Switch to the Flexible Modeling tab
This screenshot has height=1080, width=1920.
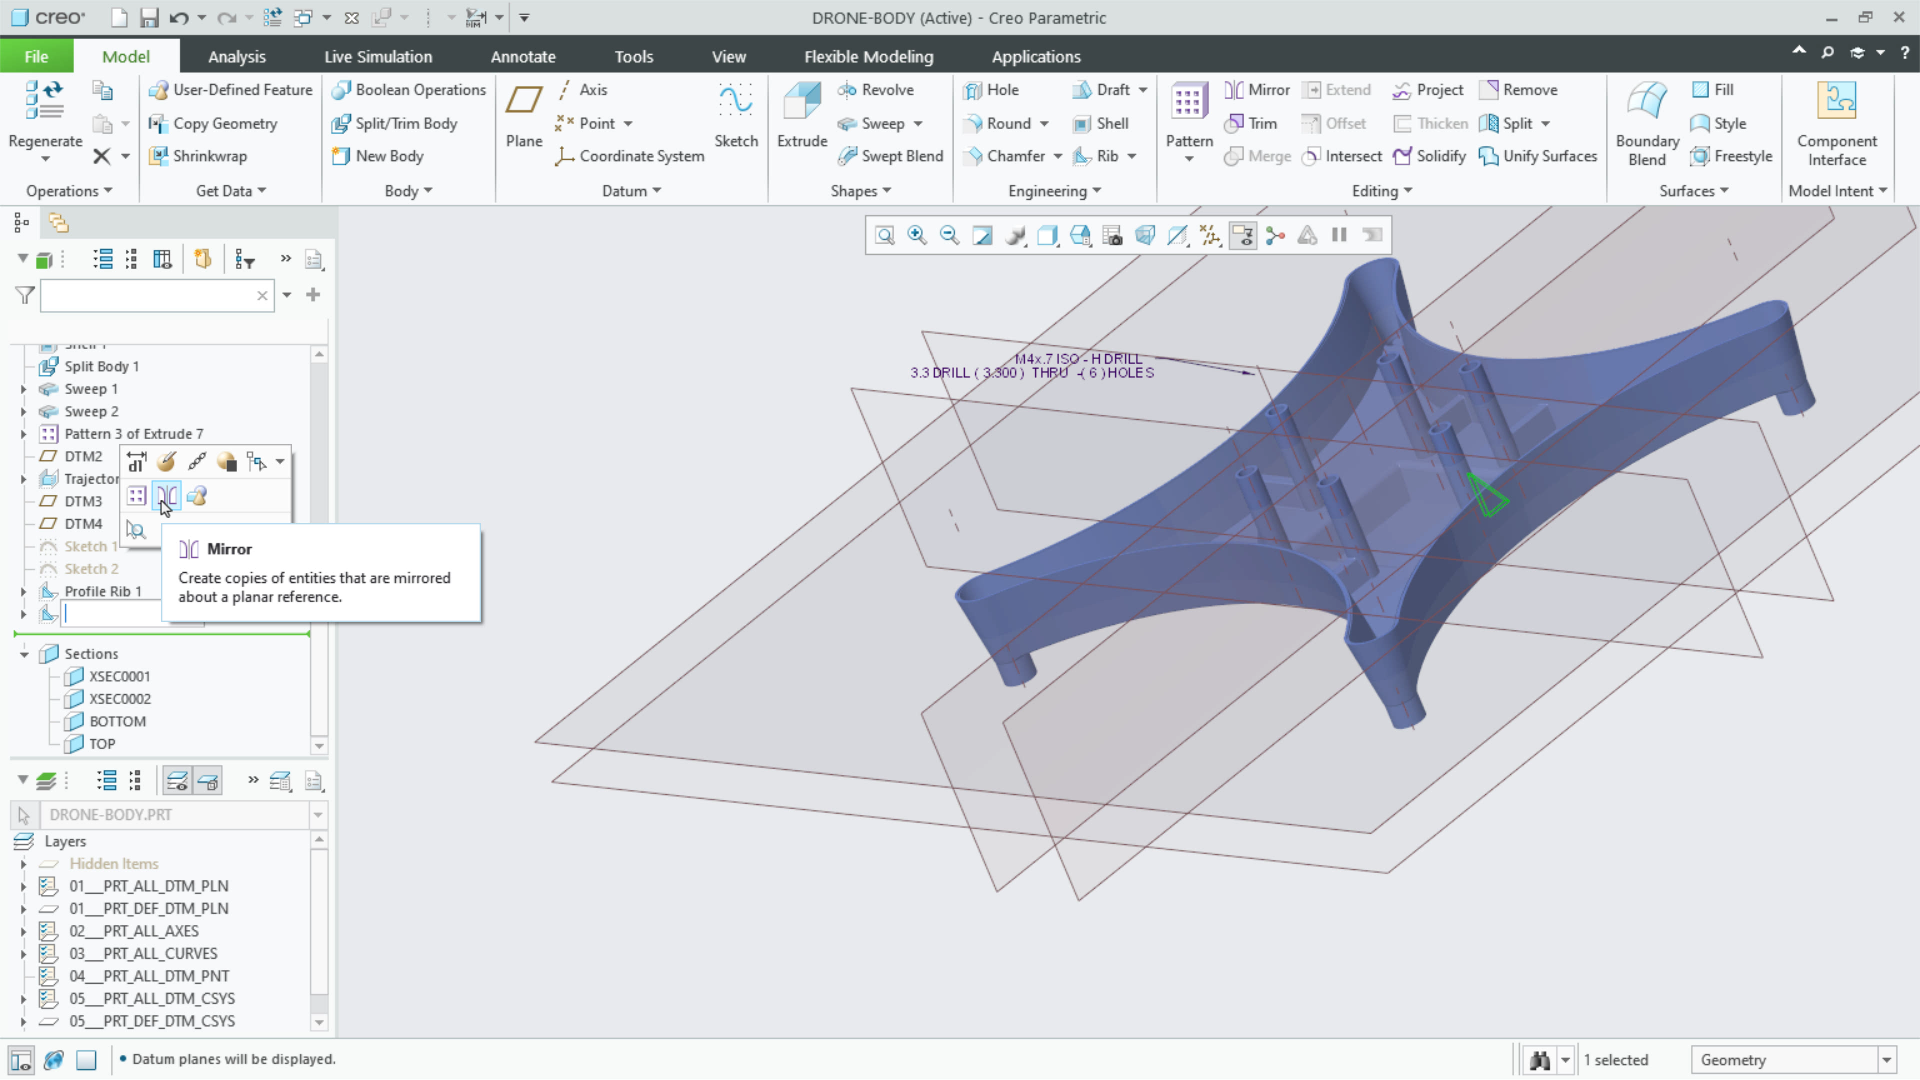(x=868, y=57)
